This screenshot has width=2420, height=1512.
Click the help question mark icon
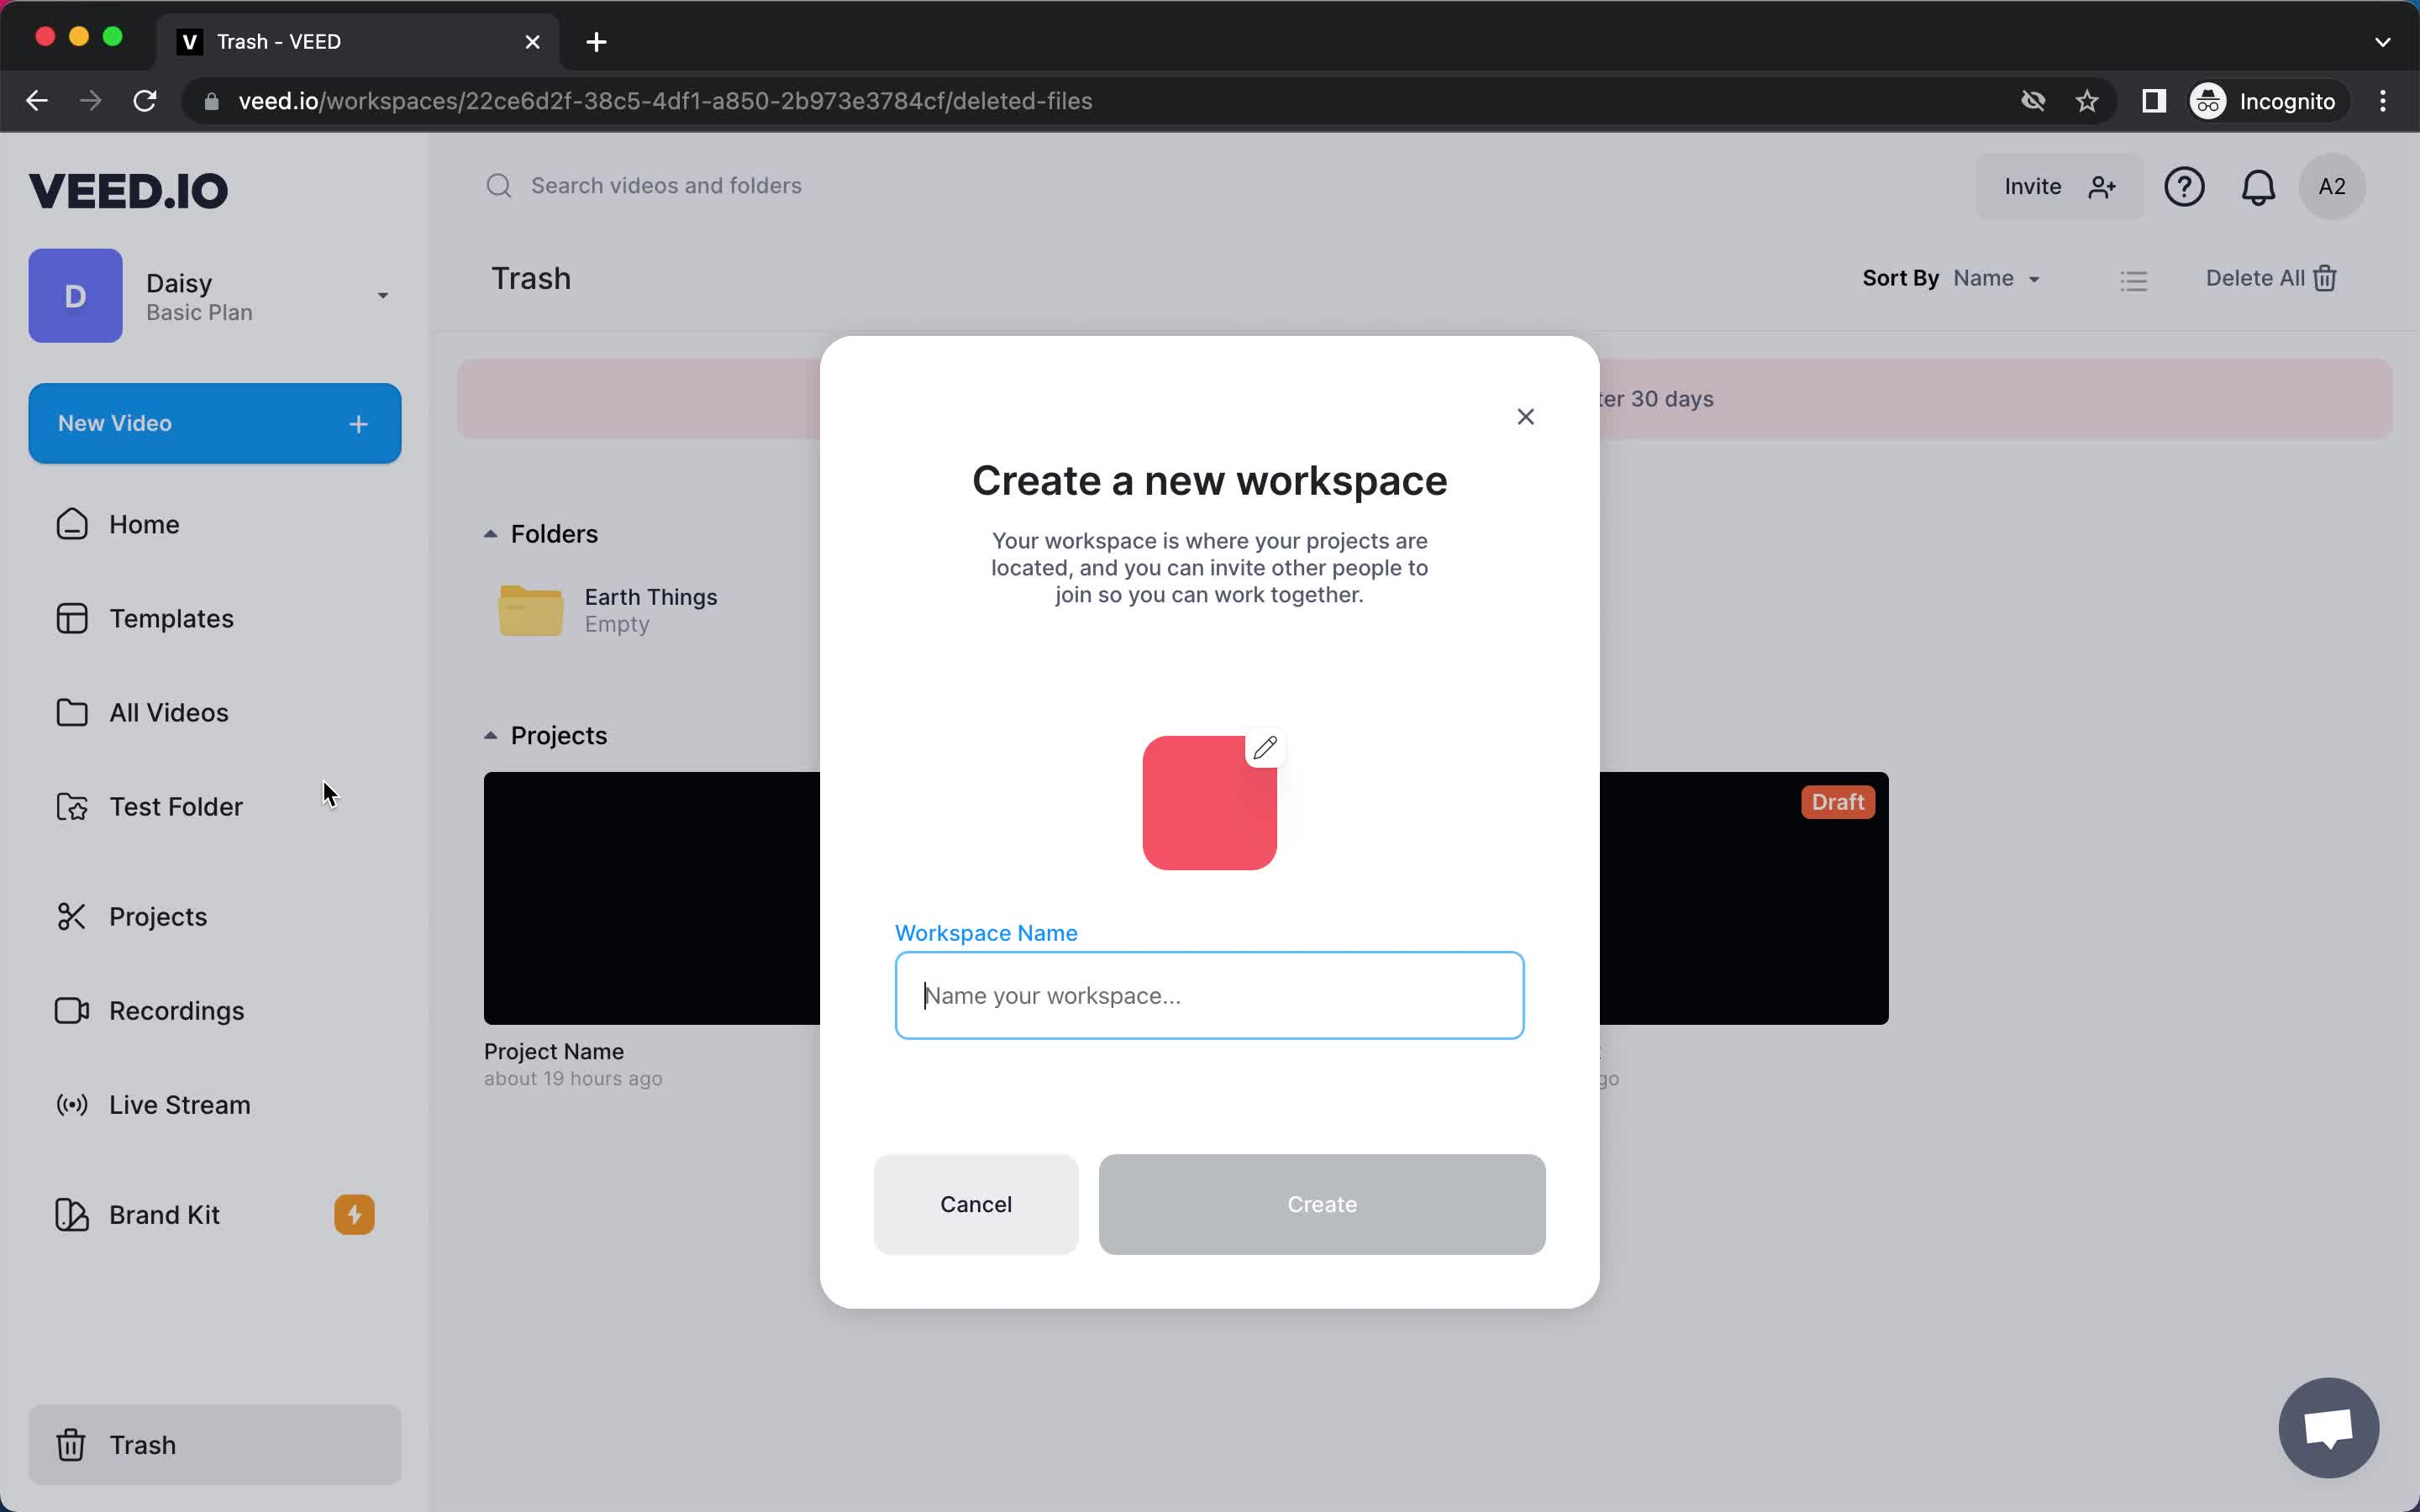coord(2185,186)
